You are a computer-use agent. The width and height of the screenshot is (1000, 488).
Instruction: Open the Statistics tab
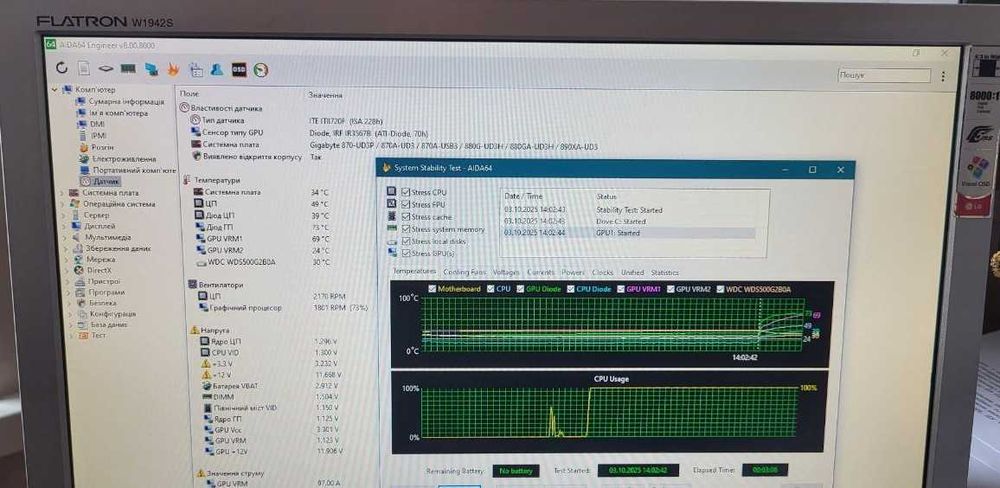[x=665, y=272]
